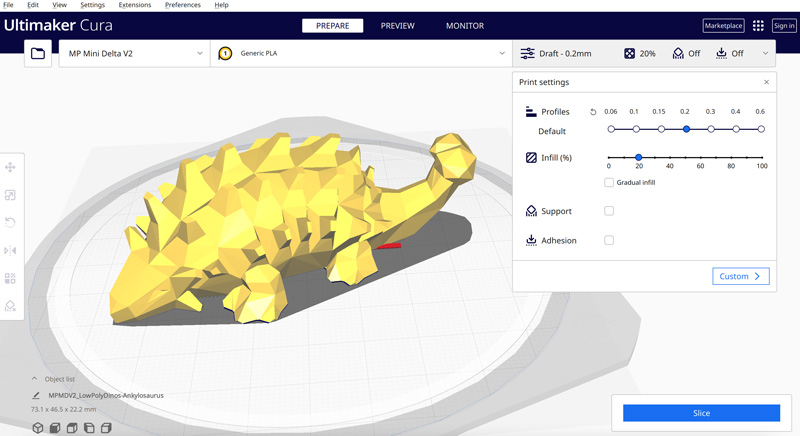Select the 0.3 profile layer height
Screen dimensions: 800x436
coord(711,129)
